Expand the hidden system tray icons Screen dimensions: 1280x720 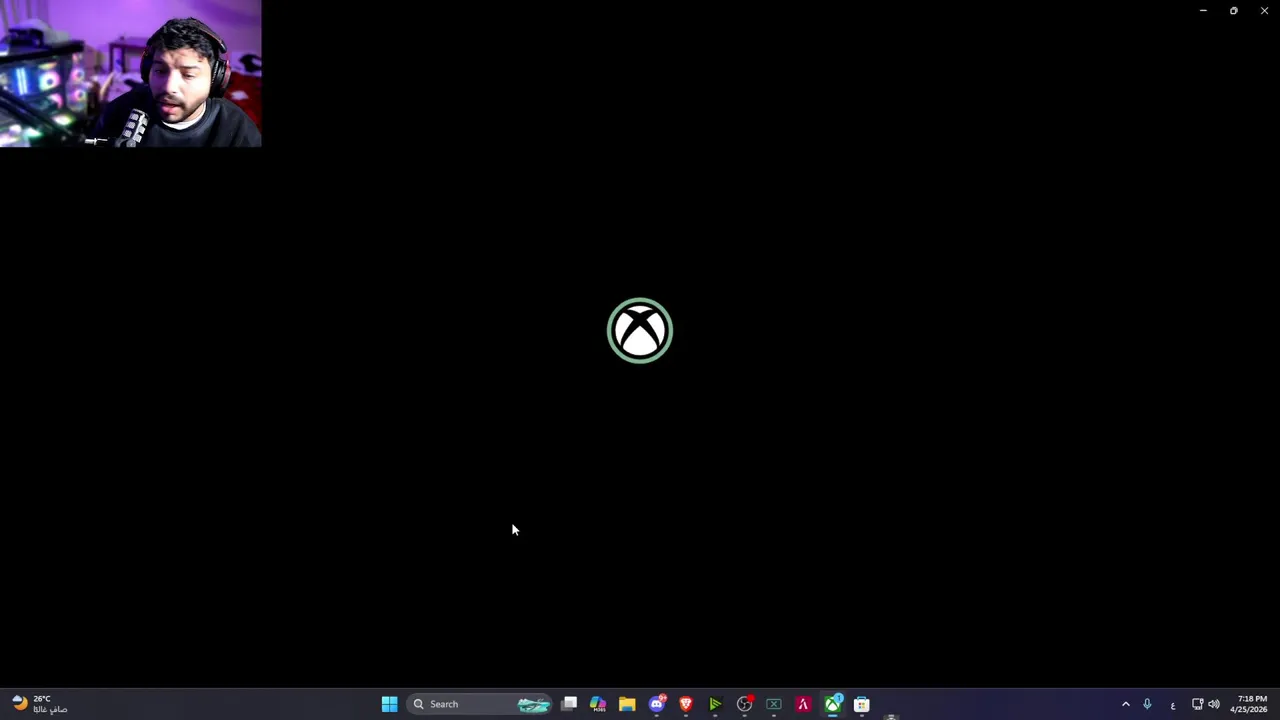pyautogui.click(x=1125, y=704)
